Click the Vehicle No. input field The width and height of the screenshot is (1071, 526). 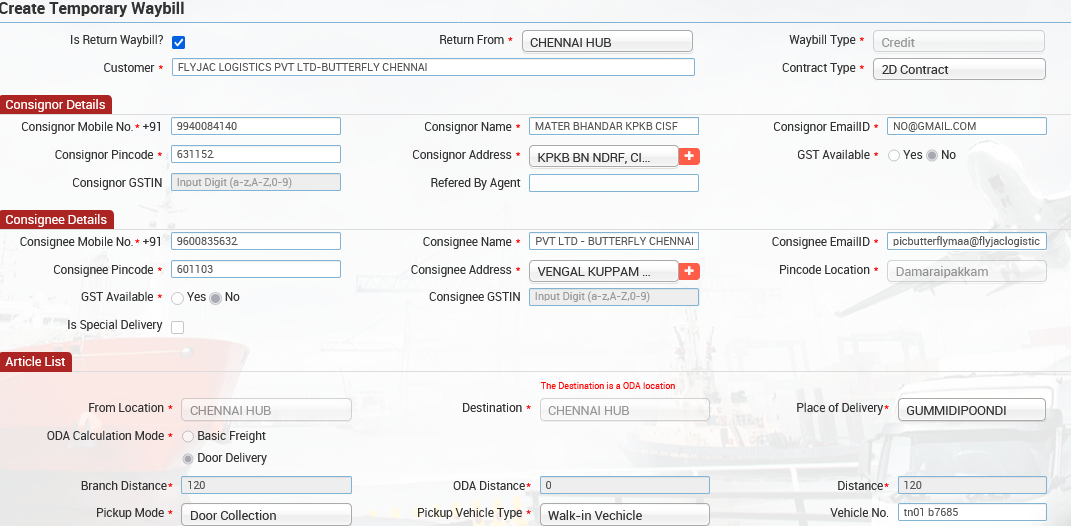point(970,512)
